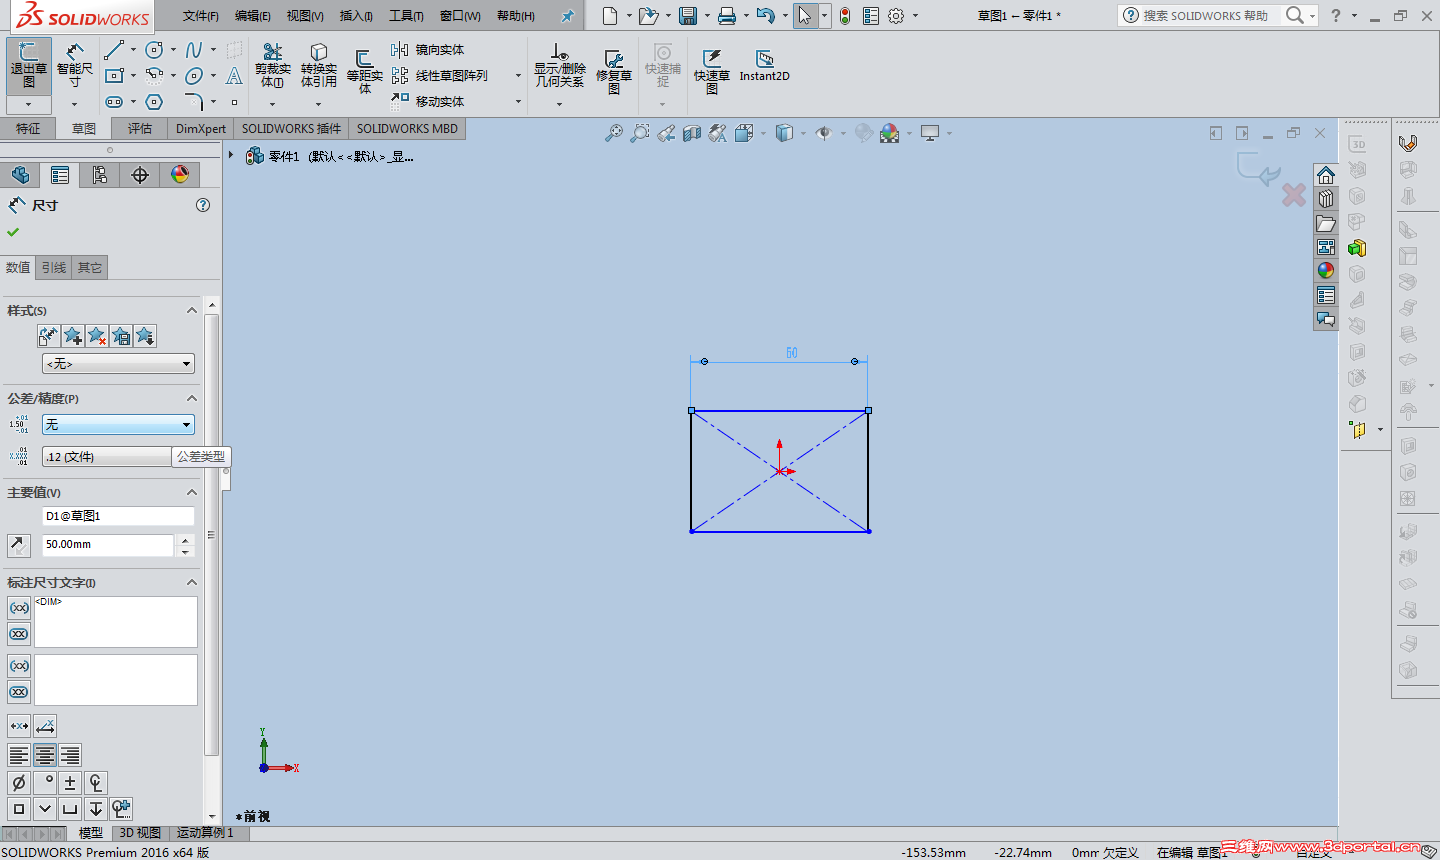Collapse the 公差/精度(P) section
Image resolution: width=1440 pixels, height=860 pixels.
(x=192, y=399)
